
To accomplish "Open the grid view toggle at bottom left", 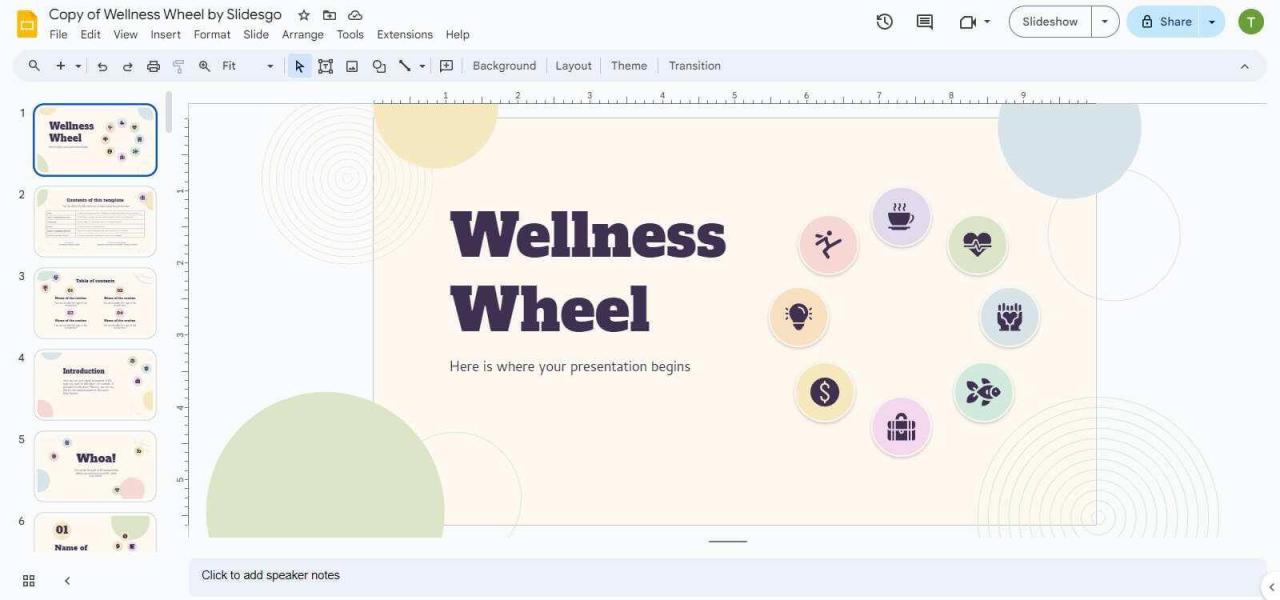I will 27,580.
